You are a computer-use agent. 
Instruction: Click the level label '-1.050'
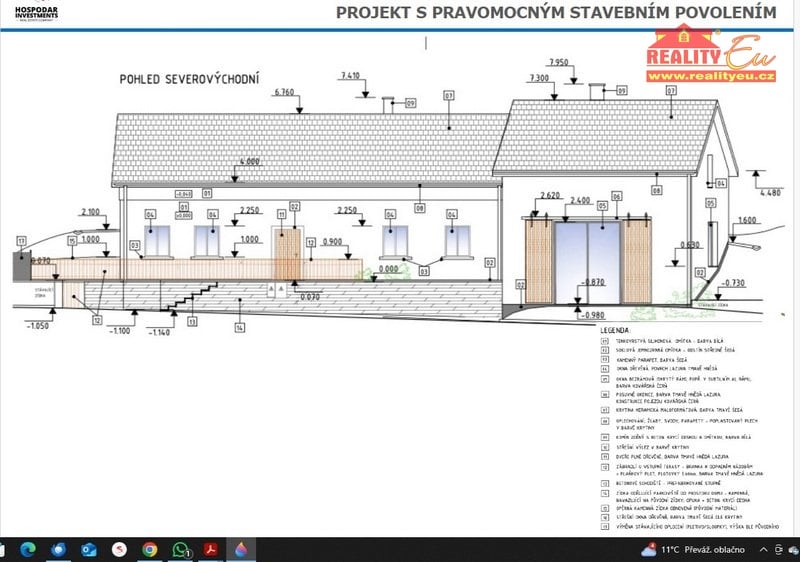[x=37, y=325]
